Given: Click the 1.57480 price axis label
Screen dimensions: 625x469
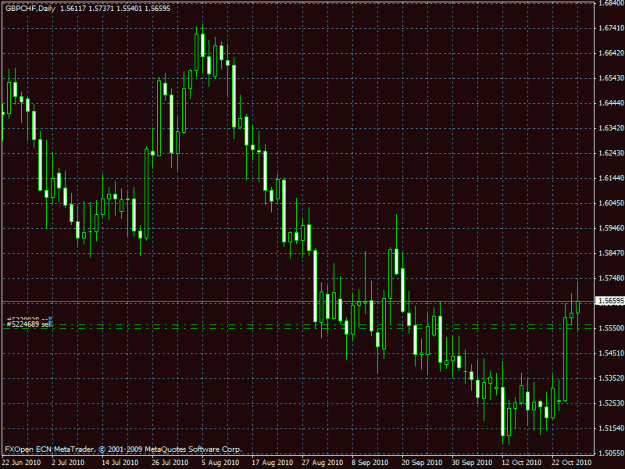Looking at the screenshot, I should click(611, 278).
